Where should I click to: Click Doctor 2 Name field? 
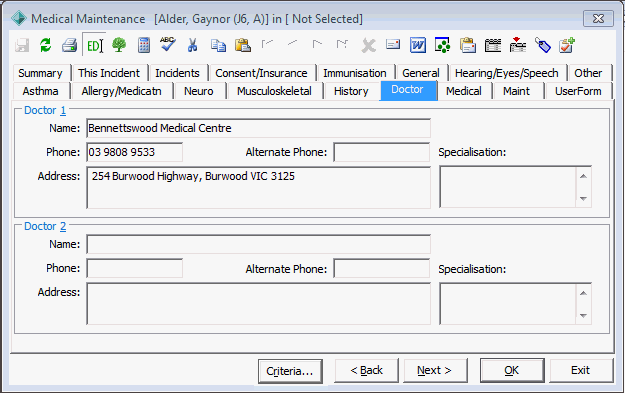coord(258,244)
